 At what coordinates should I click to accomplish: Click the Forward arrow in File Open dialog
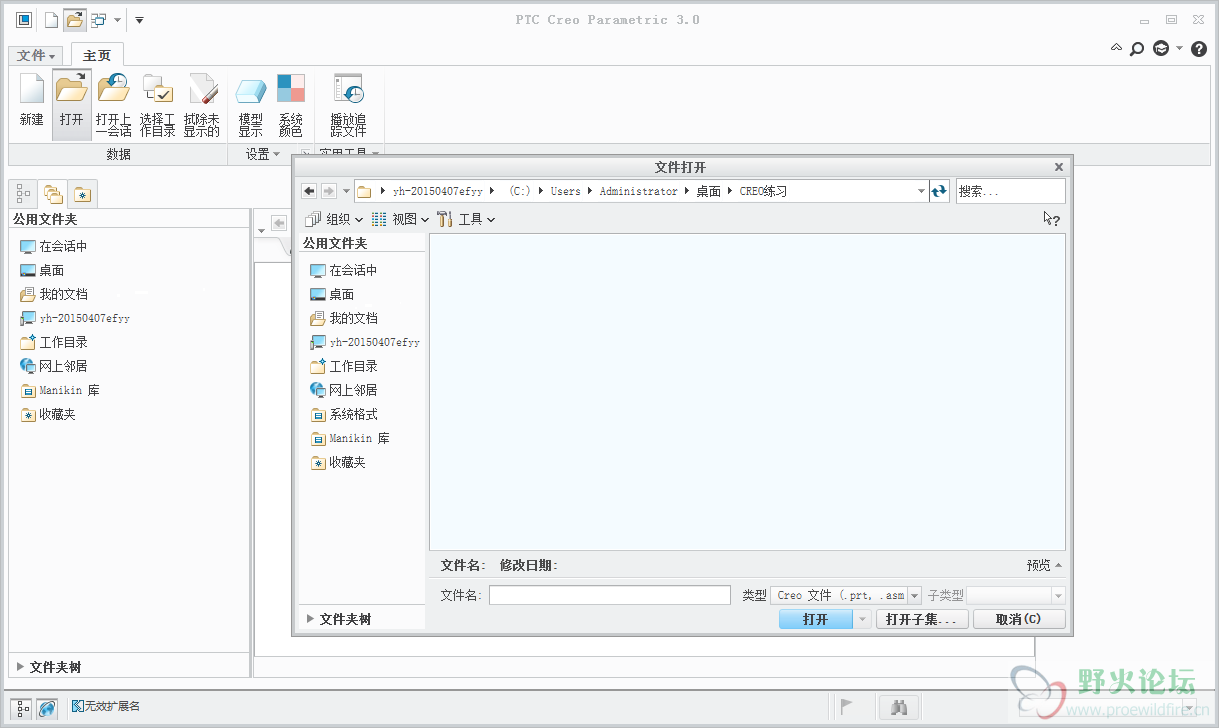coord(329,191)
